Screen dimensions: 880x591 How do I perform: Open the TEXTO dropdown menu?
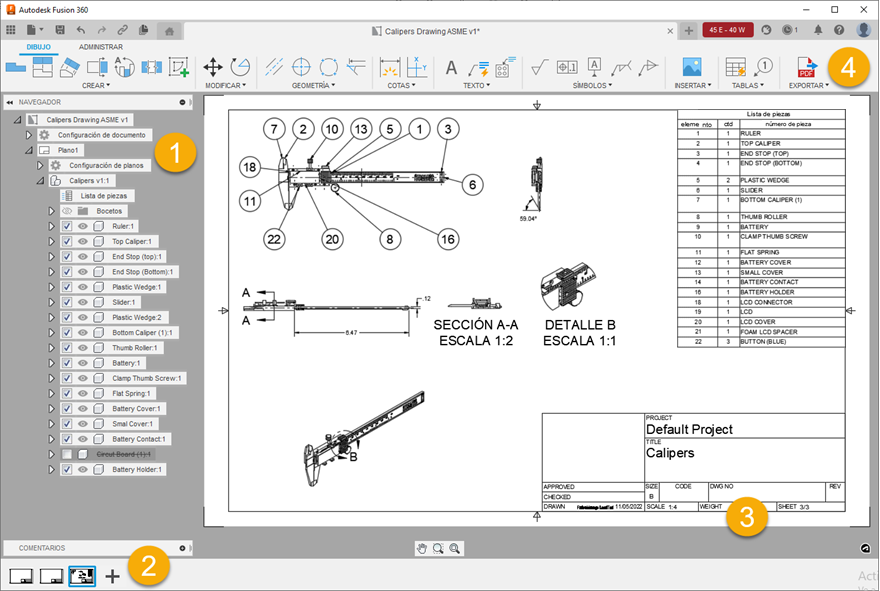pyautogui.click(x=476, y=85)
